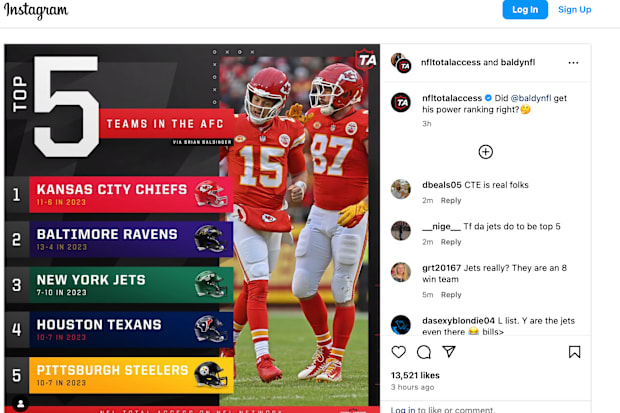Reply to __nige__'s comment
The image size is (620, 413).
pyautogui.click(x=451, y=242)
